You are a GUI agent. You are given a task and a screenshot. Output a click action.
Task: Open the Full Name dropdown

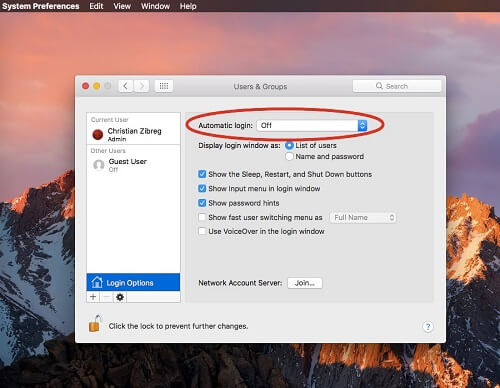pos(363,217)
